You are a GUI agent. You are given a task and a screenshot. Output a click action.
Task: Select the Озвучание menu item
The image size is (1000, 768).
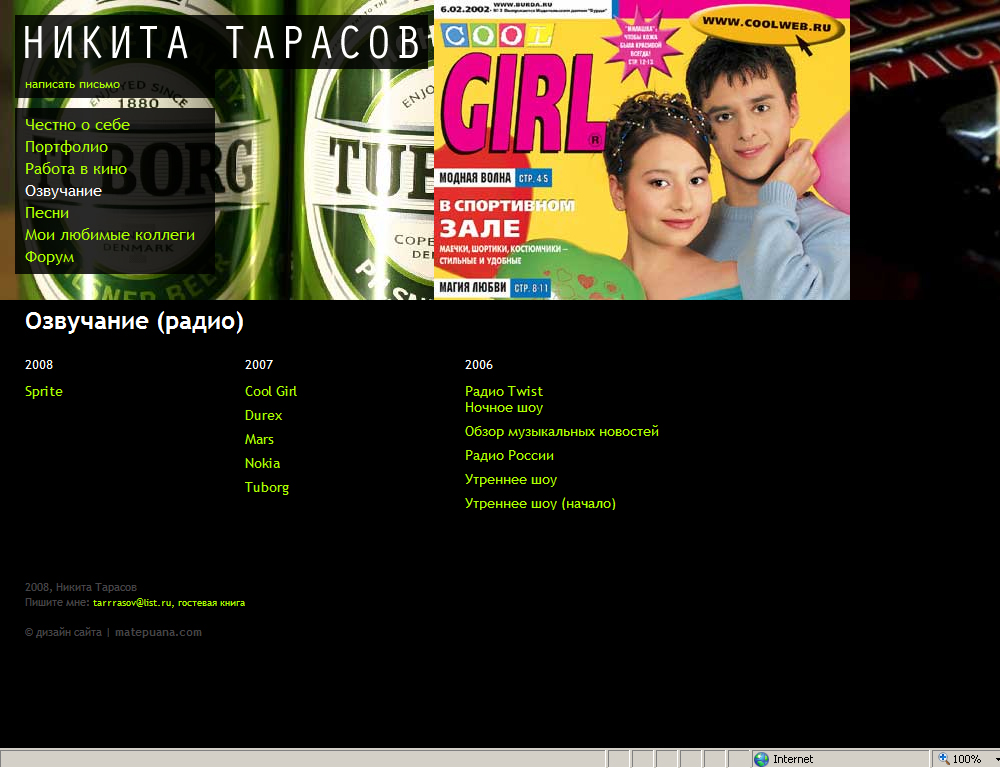tap(63, 191)
